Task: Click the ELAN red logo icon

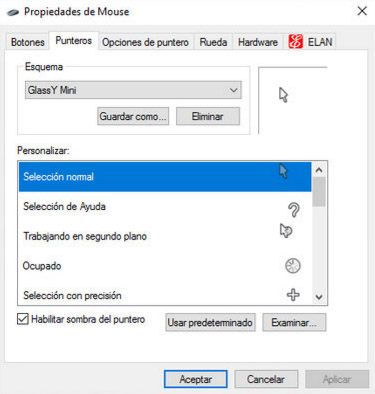Action: 296,42
